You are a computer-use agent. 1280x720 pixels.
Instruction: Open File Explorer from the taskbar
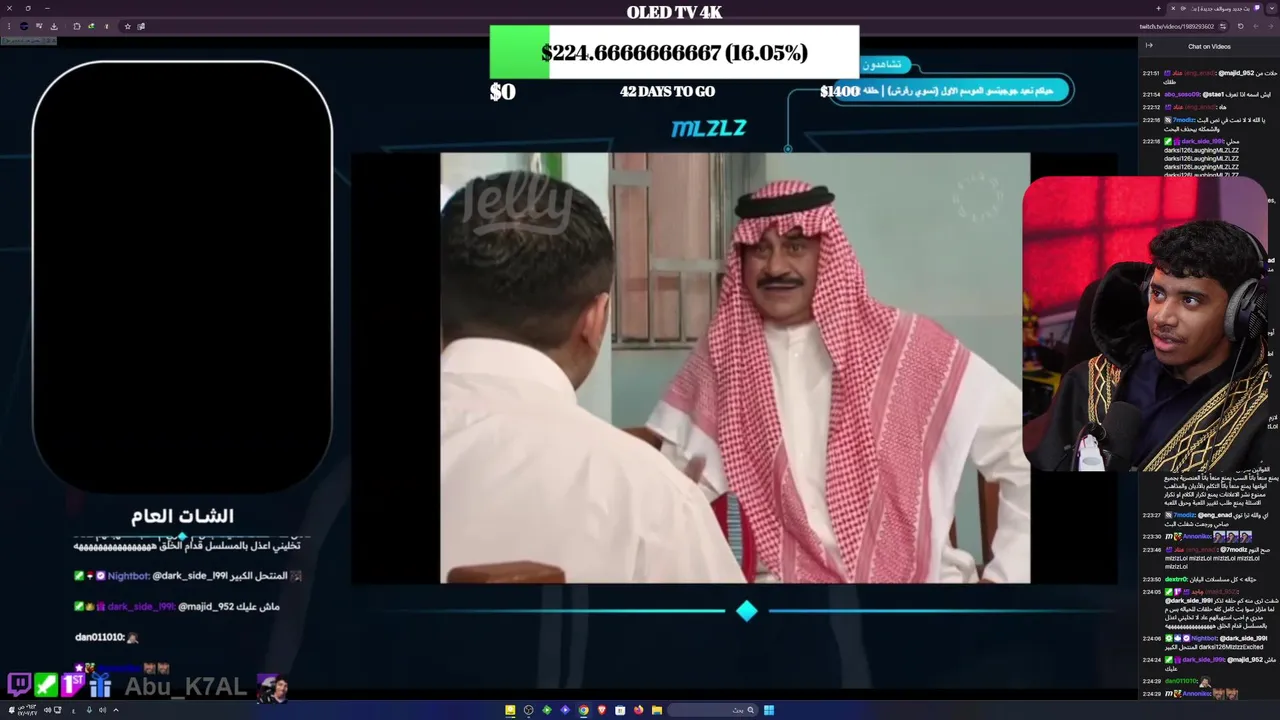pos(657,710)
